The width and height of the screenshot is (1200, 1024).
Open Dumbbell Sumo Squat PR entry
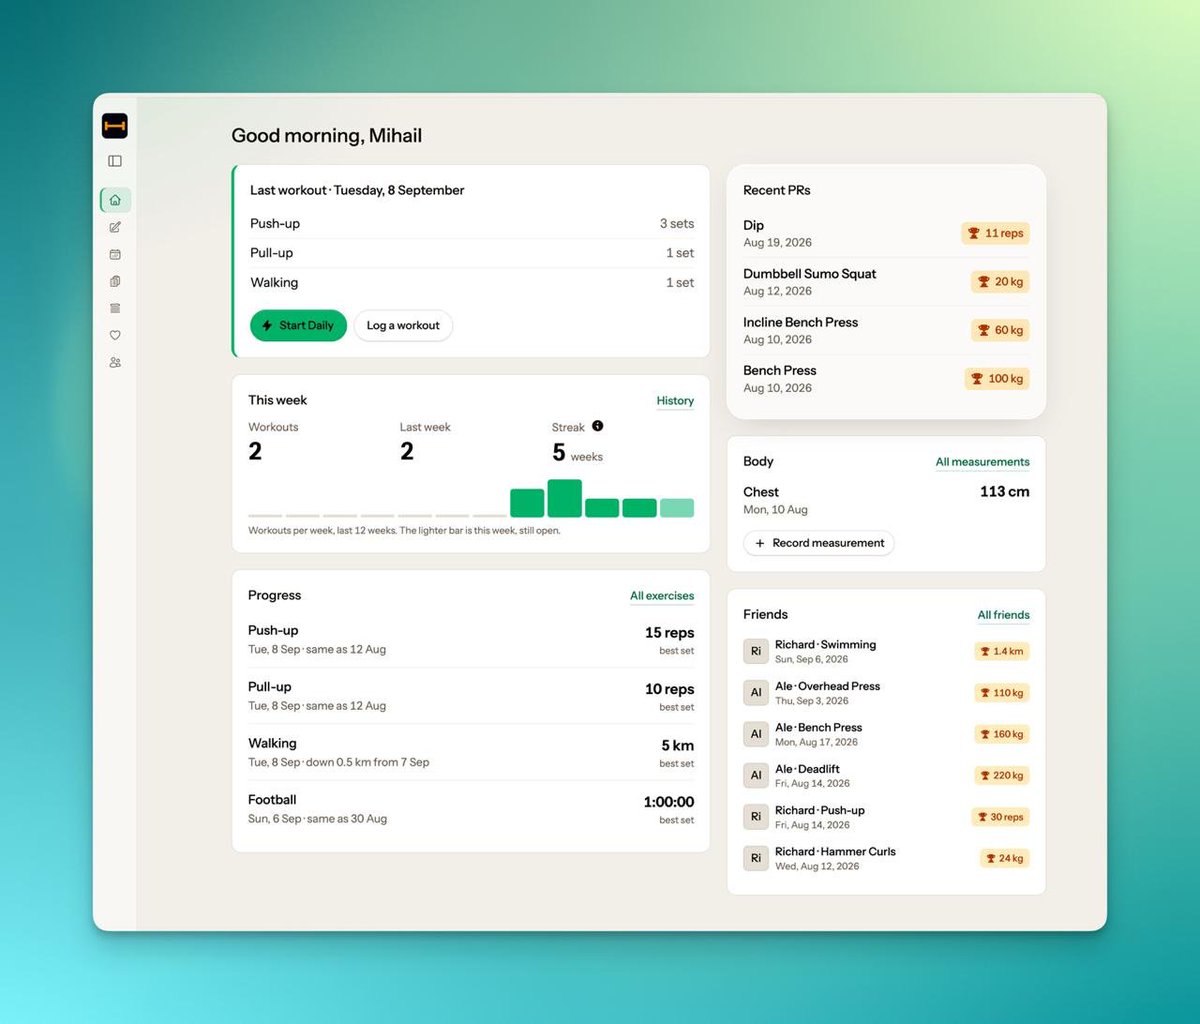(x=886, y=282)
